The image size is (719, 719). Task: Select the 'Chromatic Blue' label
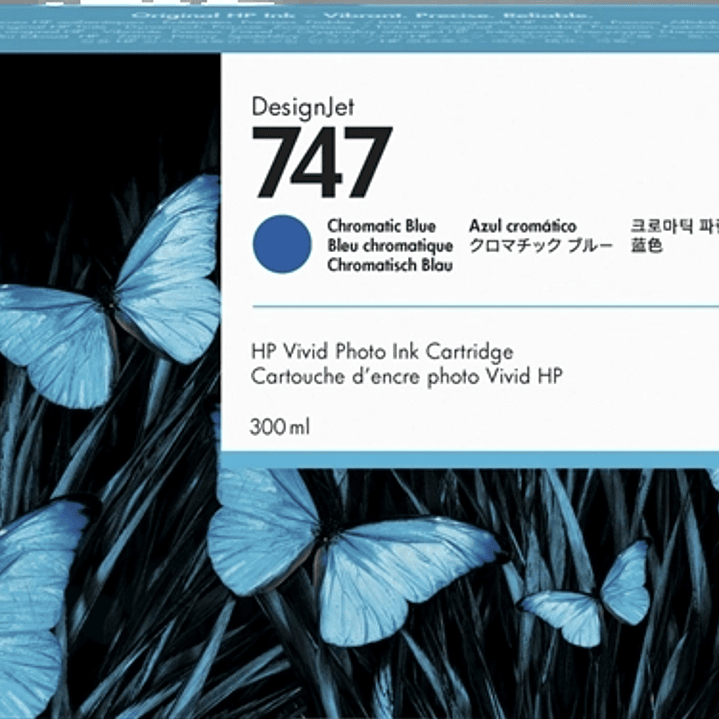(382, 226)
